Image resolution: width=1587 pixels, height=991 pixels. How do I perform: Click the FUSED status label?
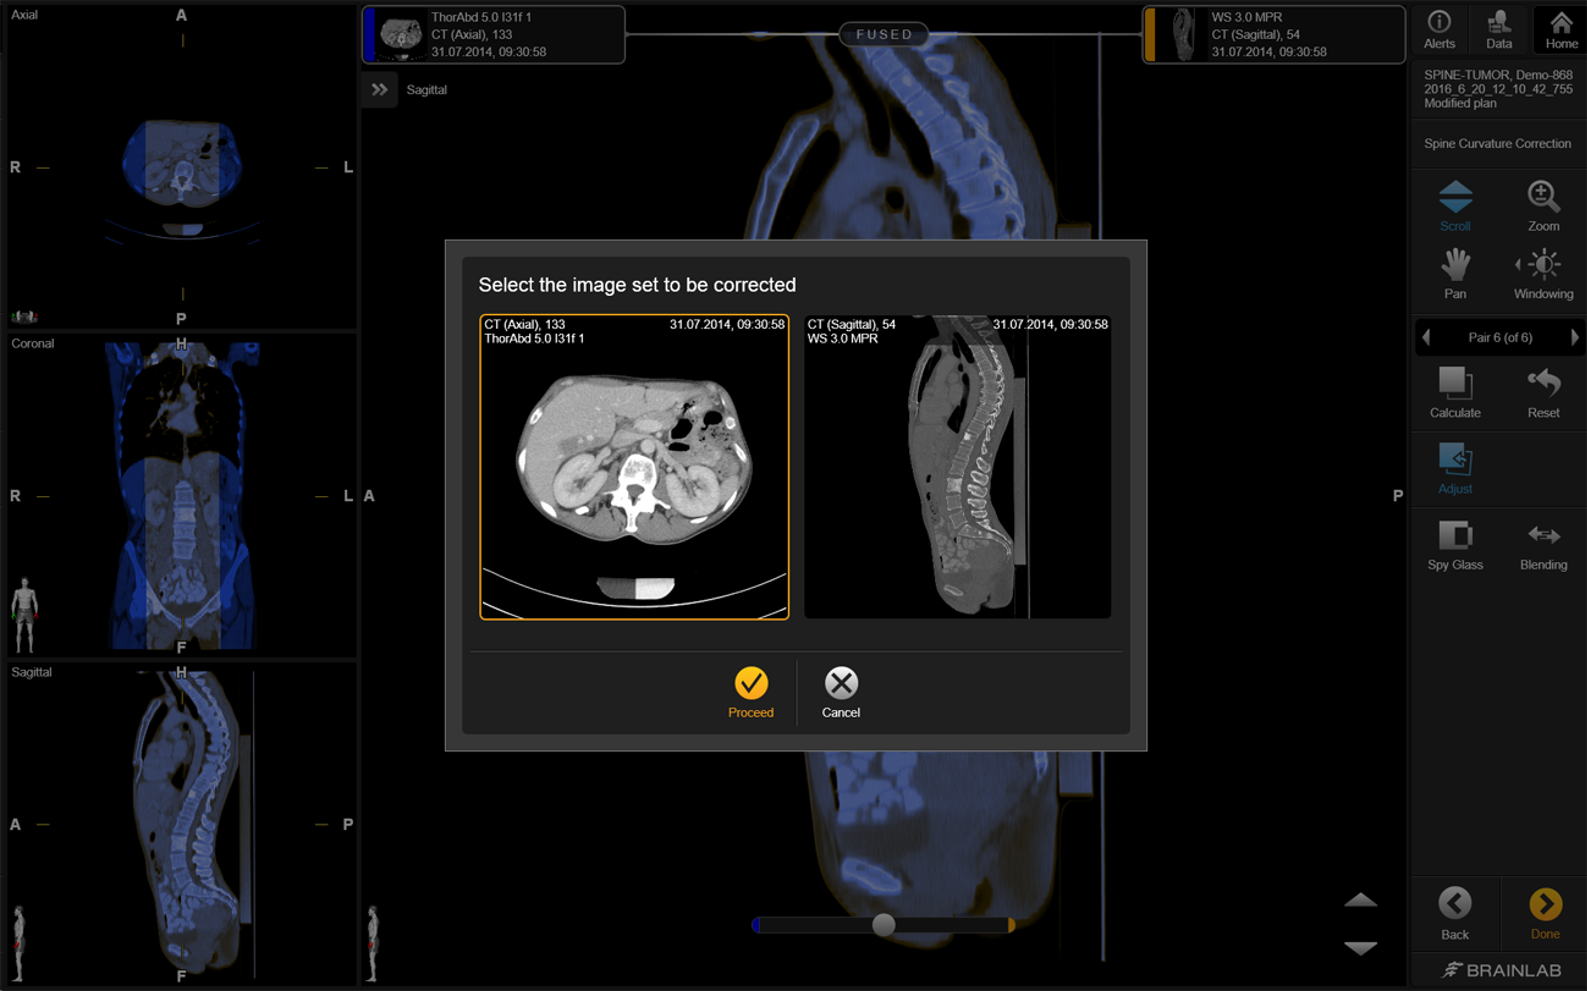point(884,34)
